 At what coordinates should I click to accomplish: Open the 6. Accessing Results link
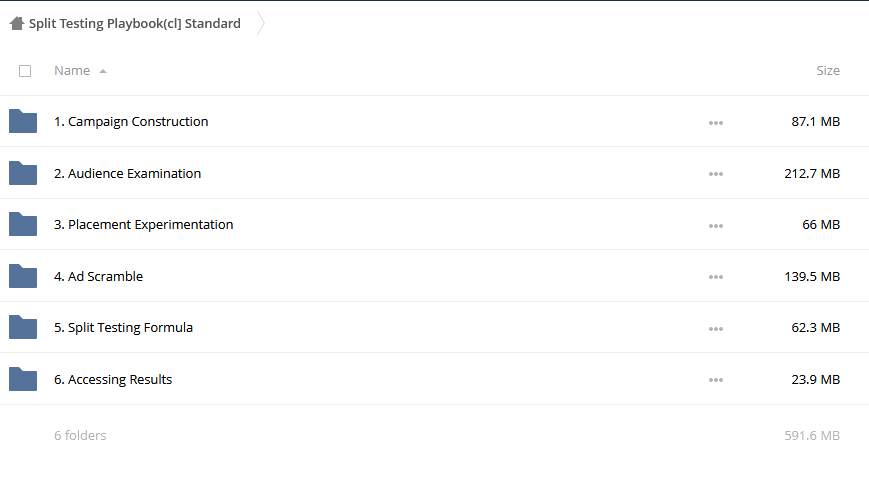(x=113, y=379)
